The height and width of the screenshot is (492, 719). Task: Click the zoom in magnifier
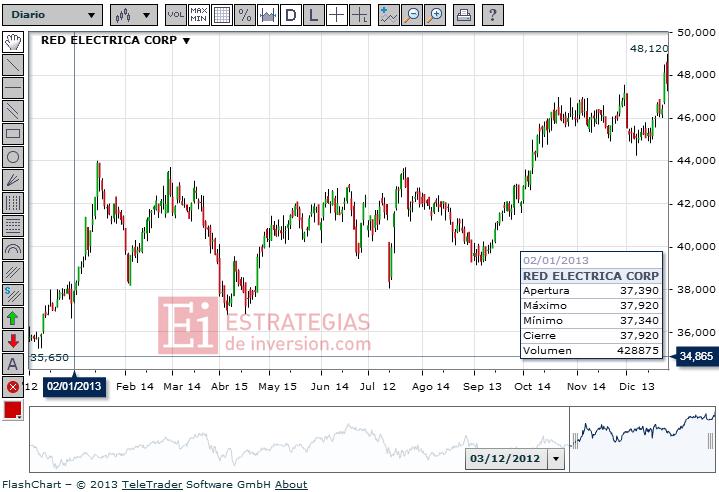point(435,15)
